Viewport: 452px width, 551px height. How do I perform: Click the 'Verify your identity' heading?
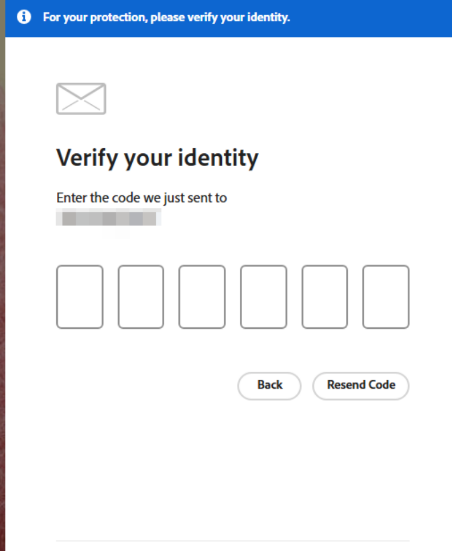[x=157, y=158]
